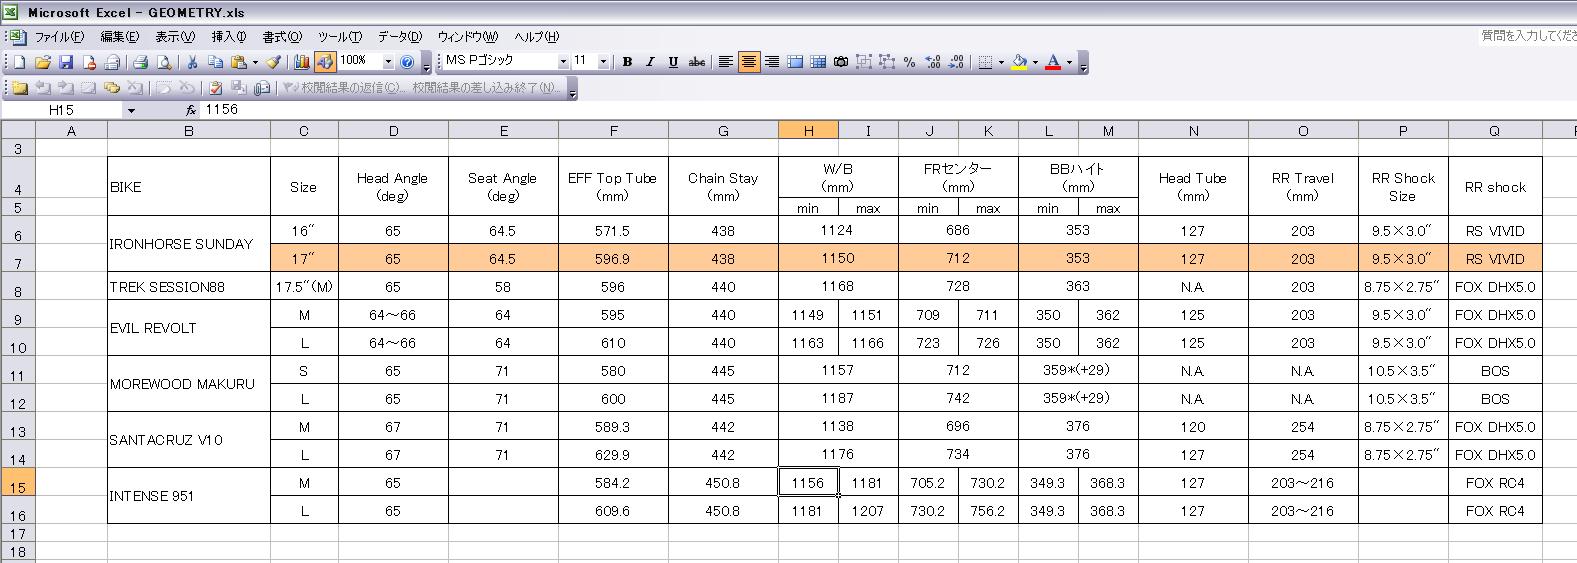
Task: Click the Freeze Panes window icon
Action: point(795,62)
